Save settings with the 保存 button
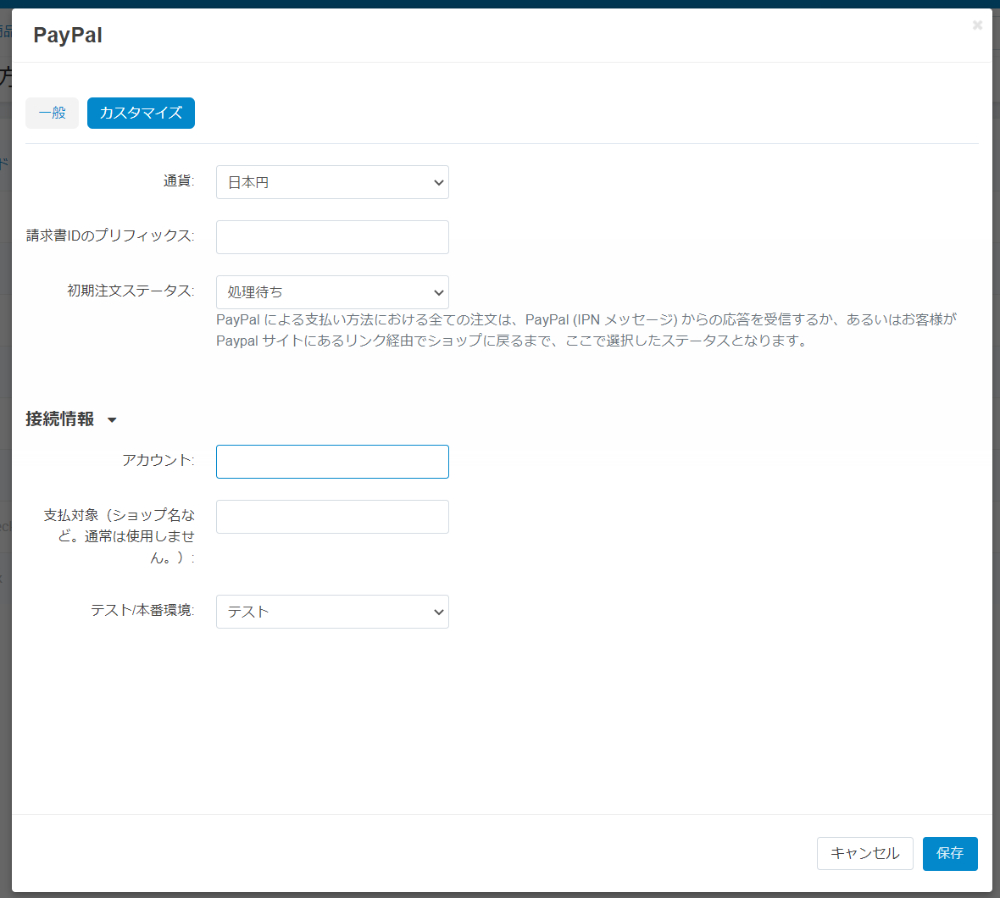 (950, 853)
